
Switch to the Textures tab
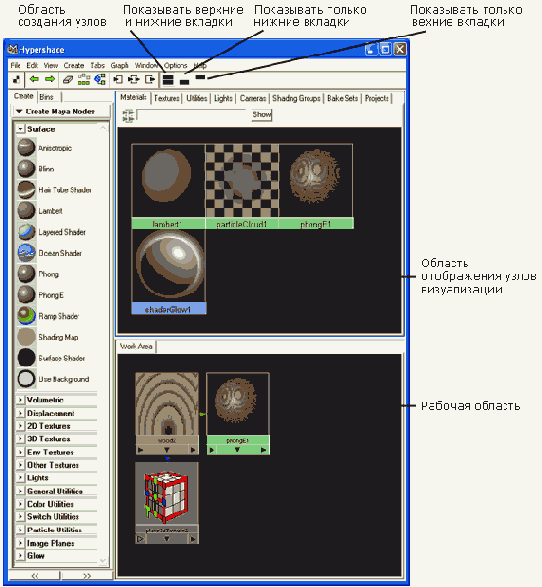coord(167,98)
